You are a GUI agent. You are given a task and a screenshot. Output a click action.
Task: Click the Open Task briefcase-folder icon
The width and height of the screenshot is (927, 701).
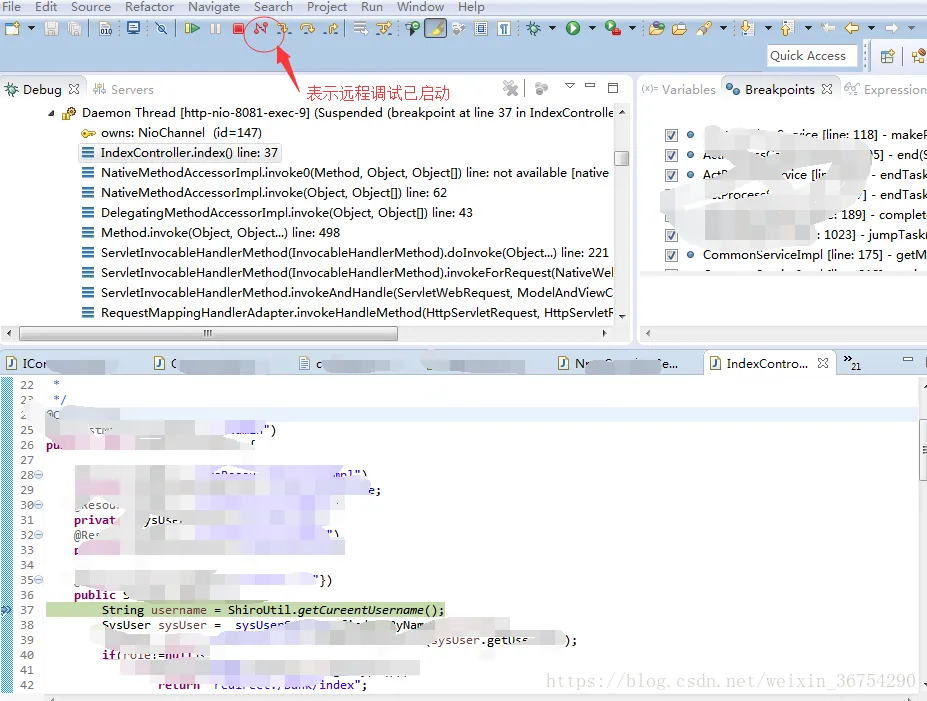point(679,28)
